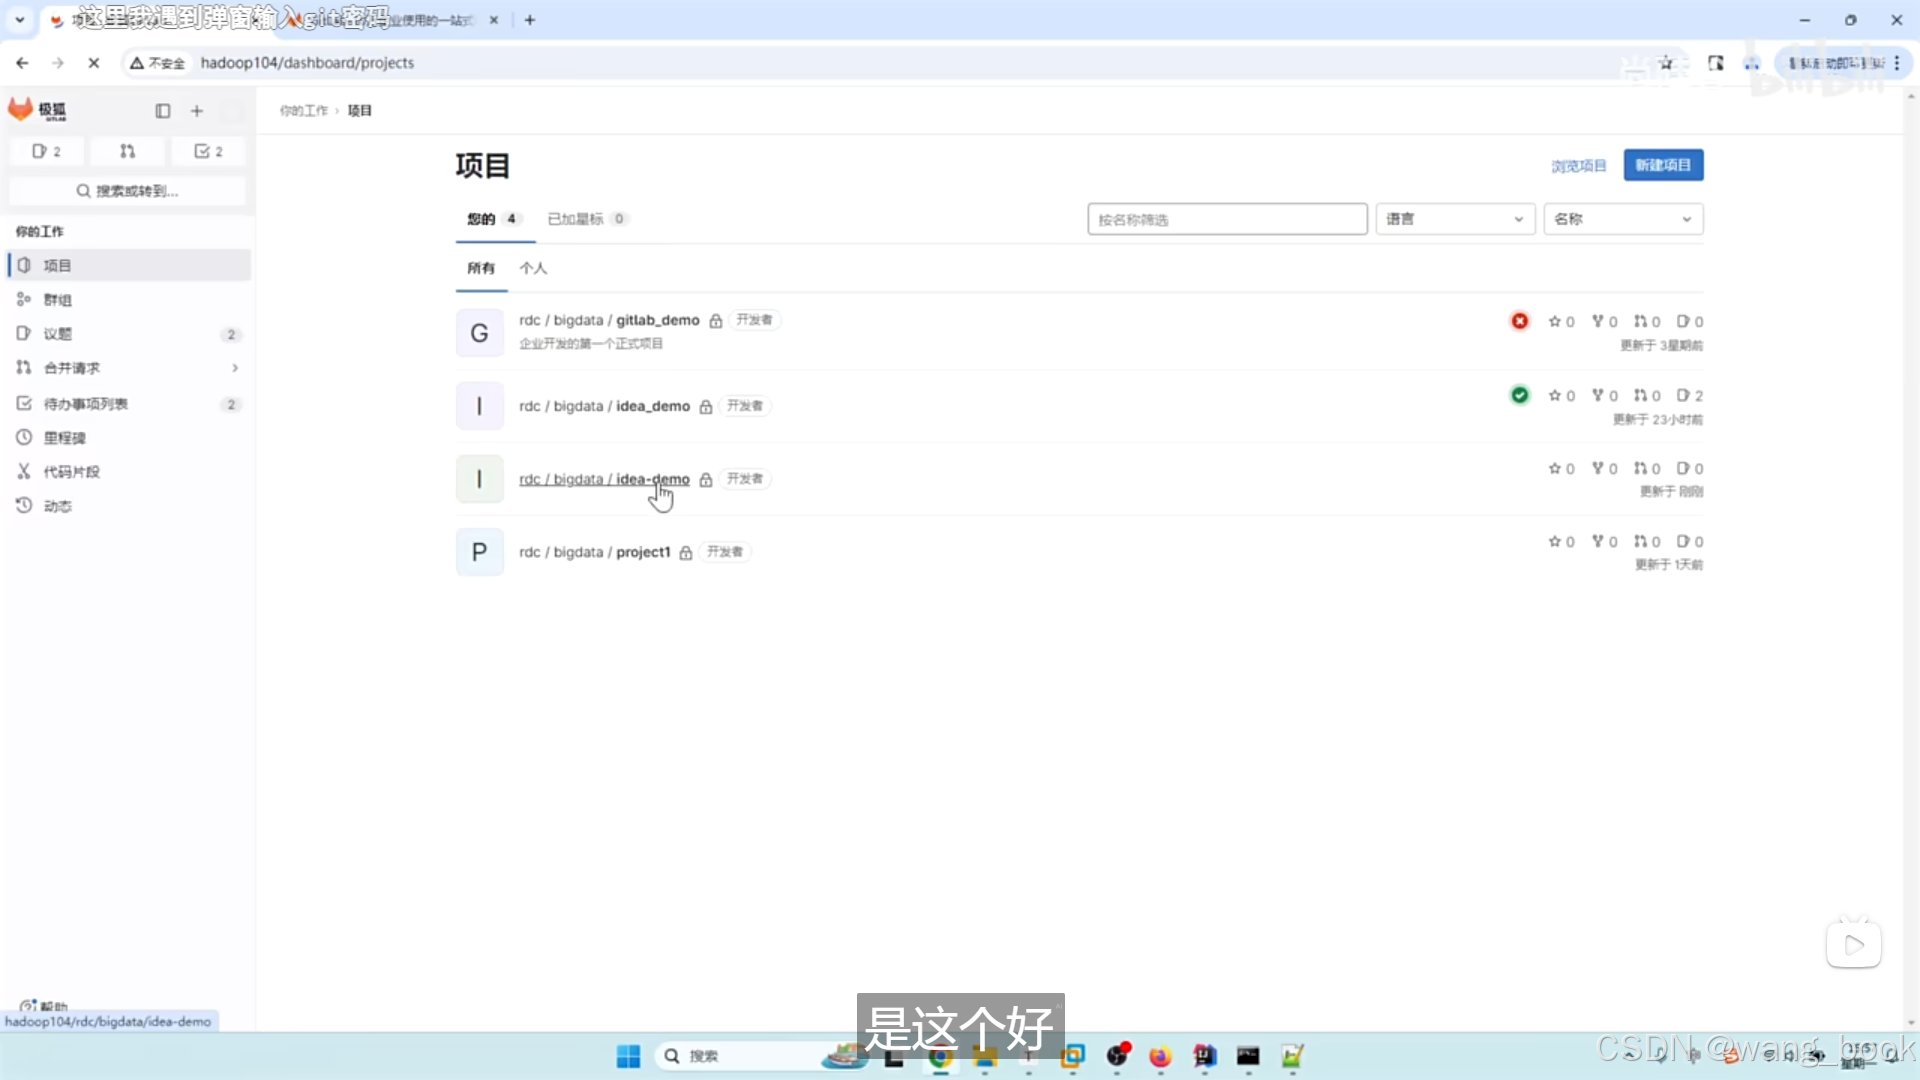Click the 你的工作 breadcrumb link
This screenshot has width=1920, height=1080.
(304, 110)
